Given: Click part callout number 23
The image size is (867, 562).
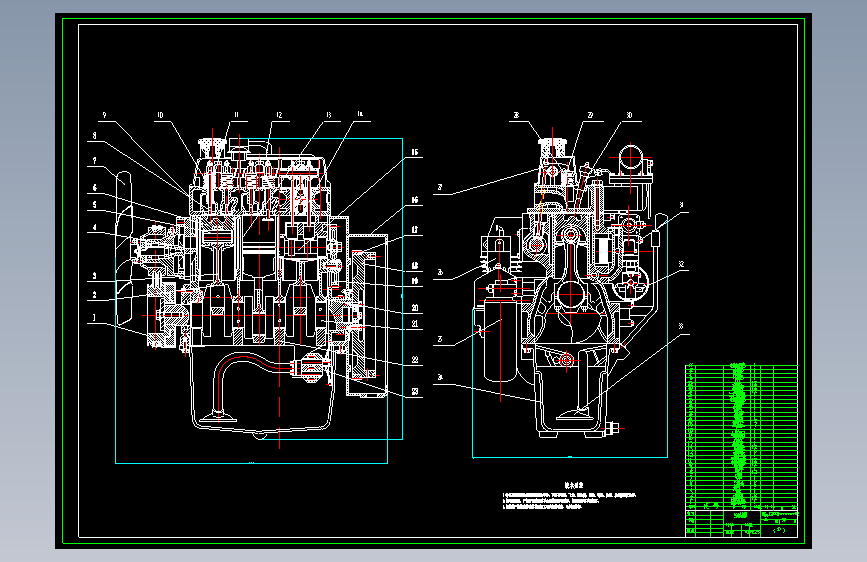Looking at the screenshot, I should point(415,392).
